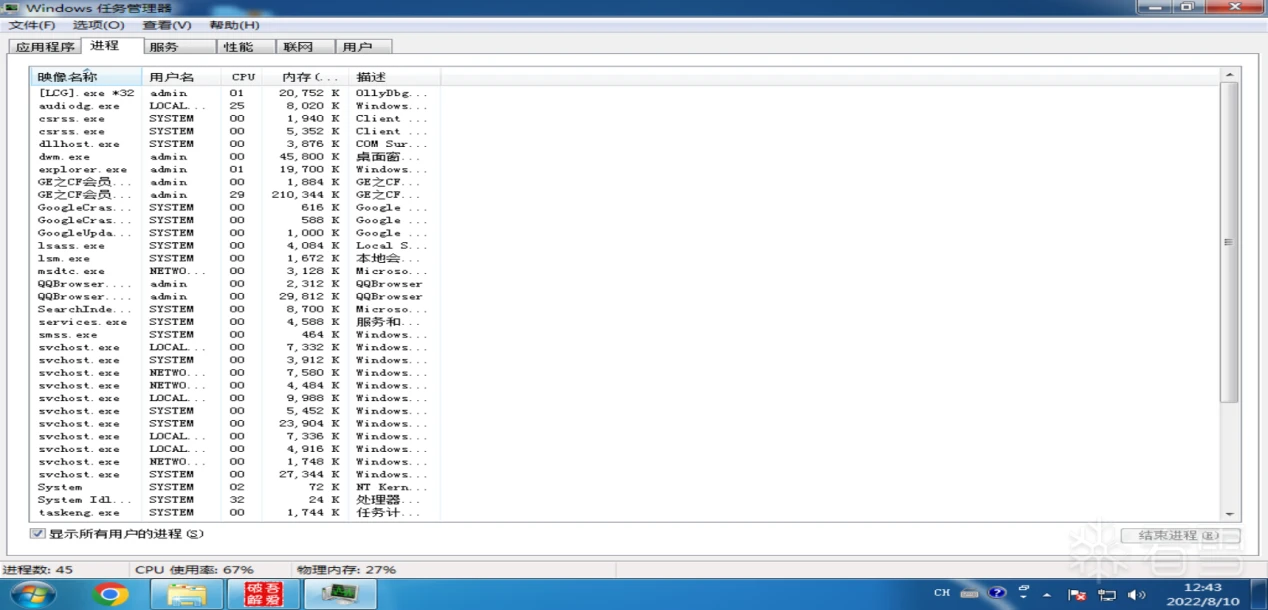This screenshot has width=1268, height=610.
Task: Select the lsass.exe process
Action: pyautogui.click(x=235, y=246)
